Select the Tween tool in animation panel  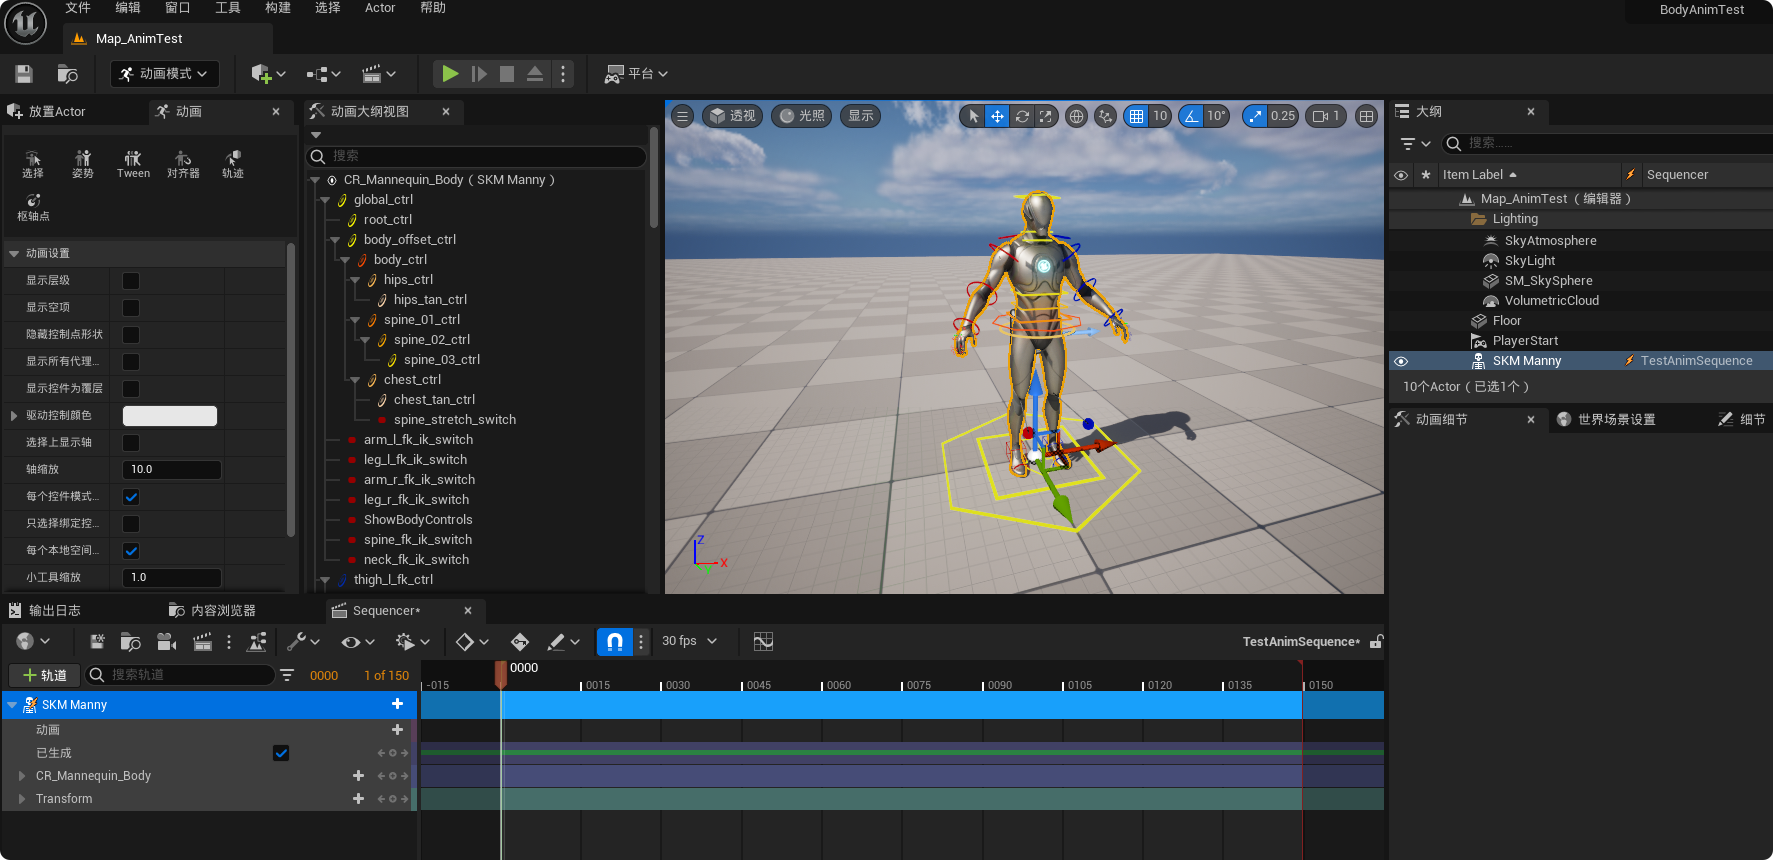coord(133,164)
